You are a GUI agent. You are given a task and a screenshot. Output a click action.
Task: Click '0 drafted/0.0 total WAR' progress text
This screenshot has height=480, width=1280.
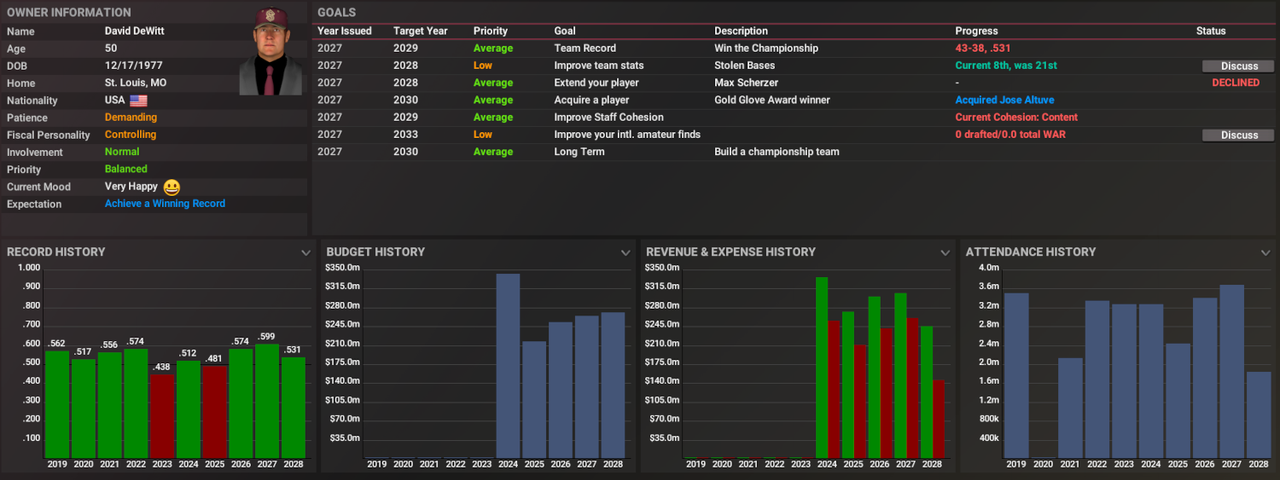pyautogui.click(x=1014, y=135)
